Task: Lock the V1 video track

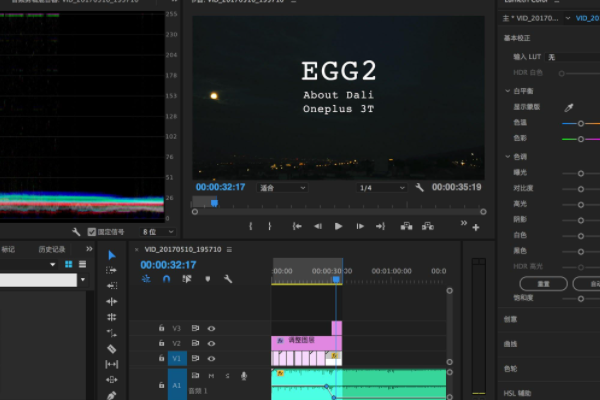Action: click(160, 358)
